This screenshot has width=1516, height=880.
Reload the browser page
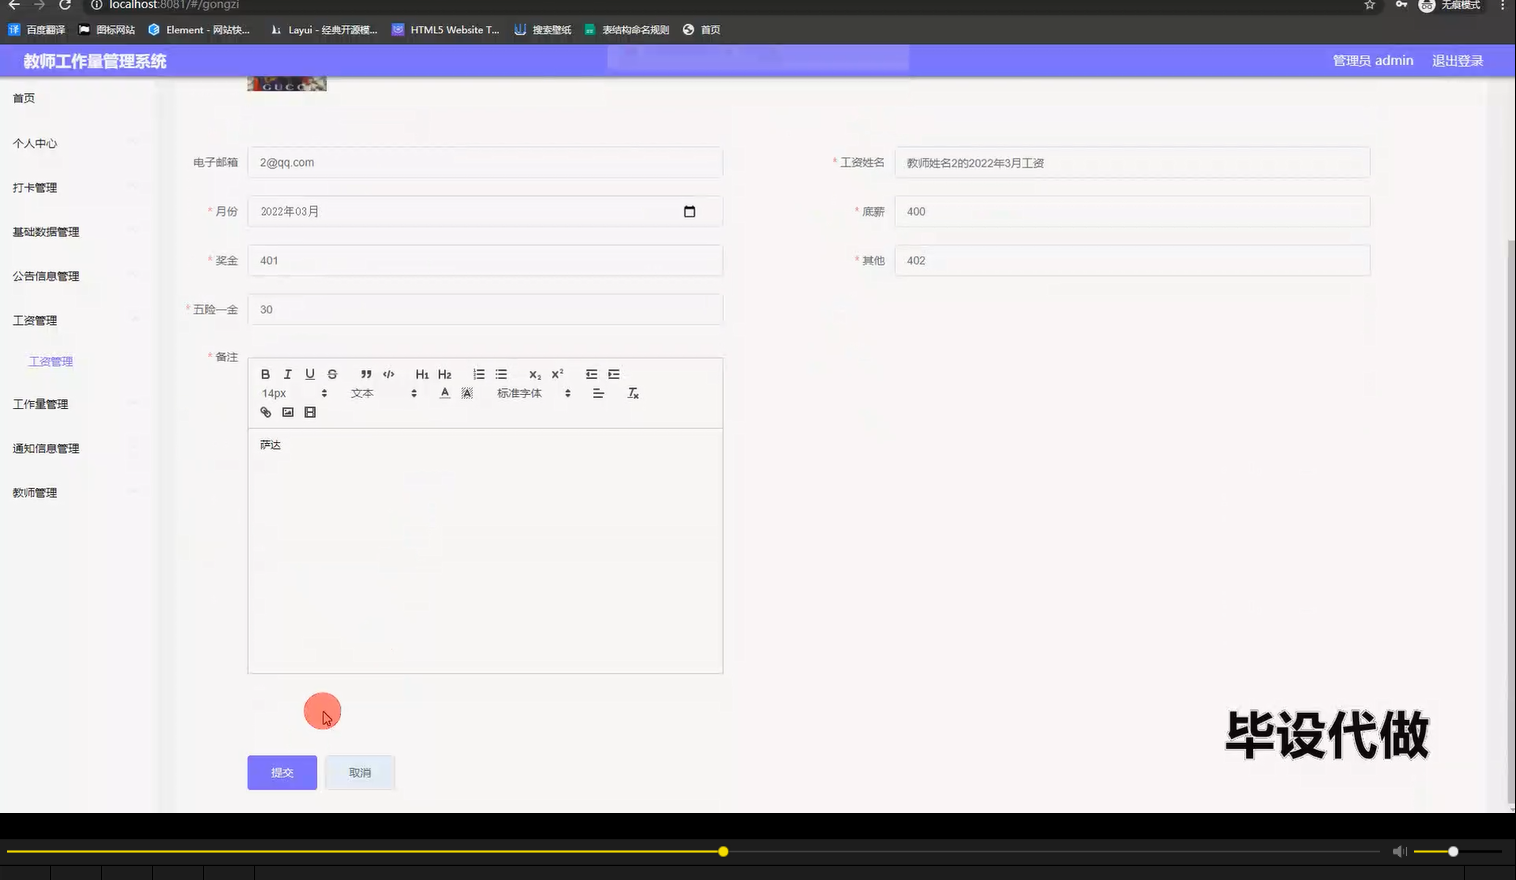[x=65, y=5]
